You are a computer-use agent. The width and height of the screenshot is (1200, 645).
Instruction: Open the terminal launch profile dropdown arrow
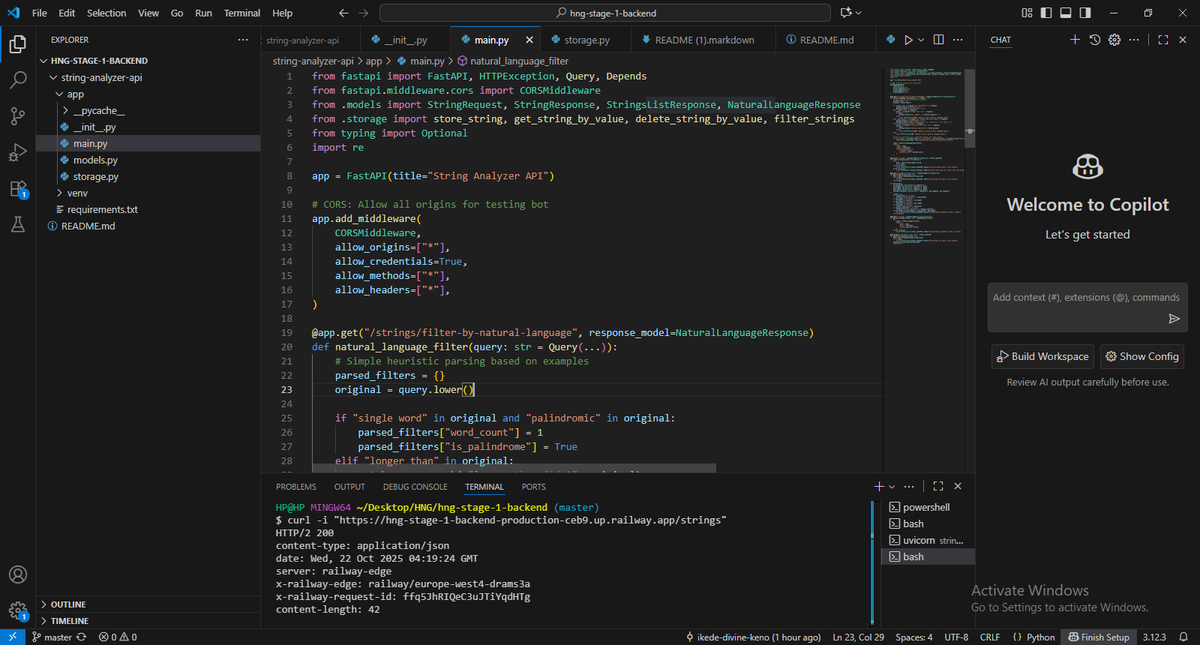892,486
